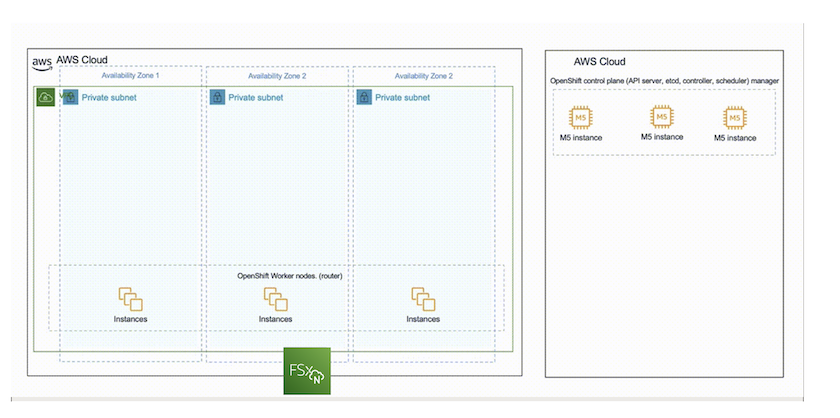
Task: Click the middle M5 instance chip icon
Action: [662, 116]
